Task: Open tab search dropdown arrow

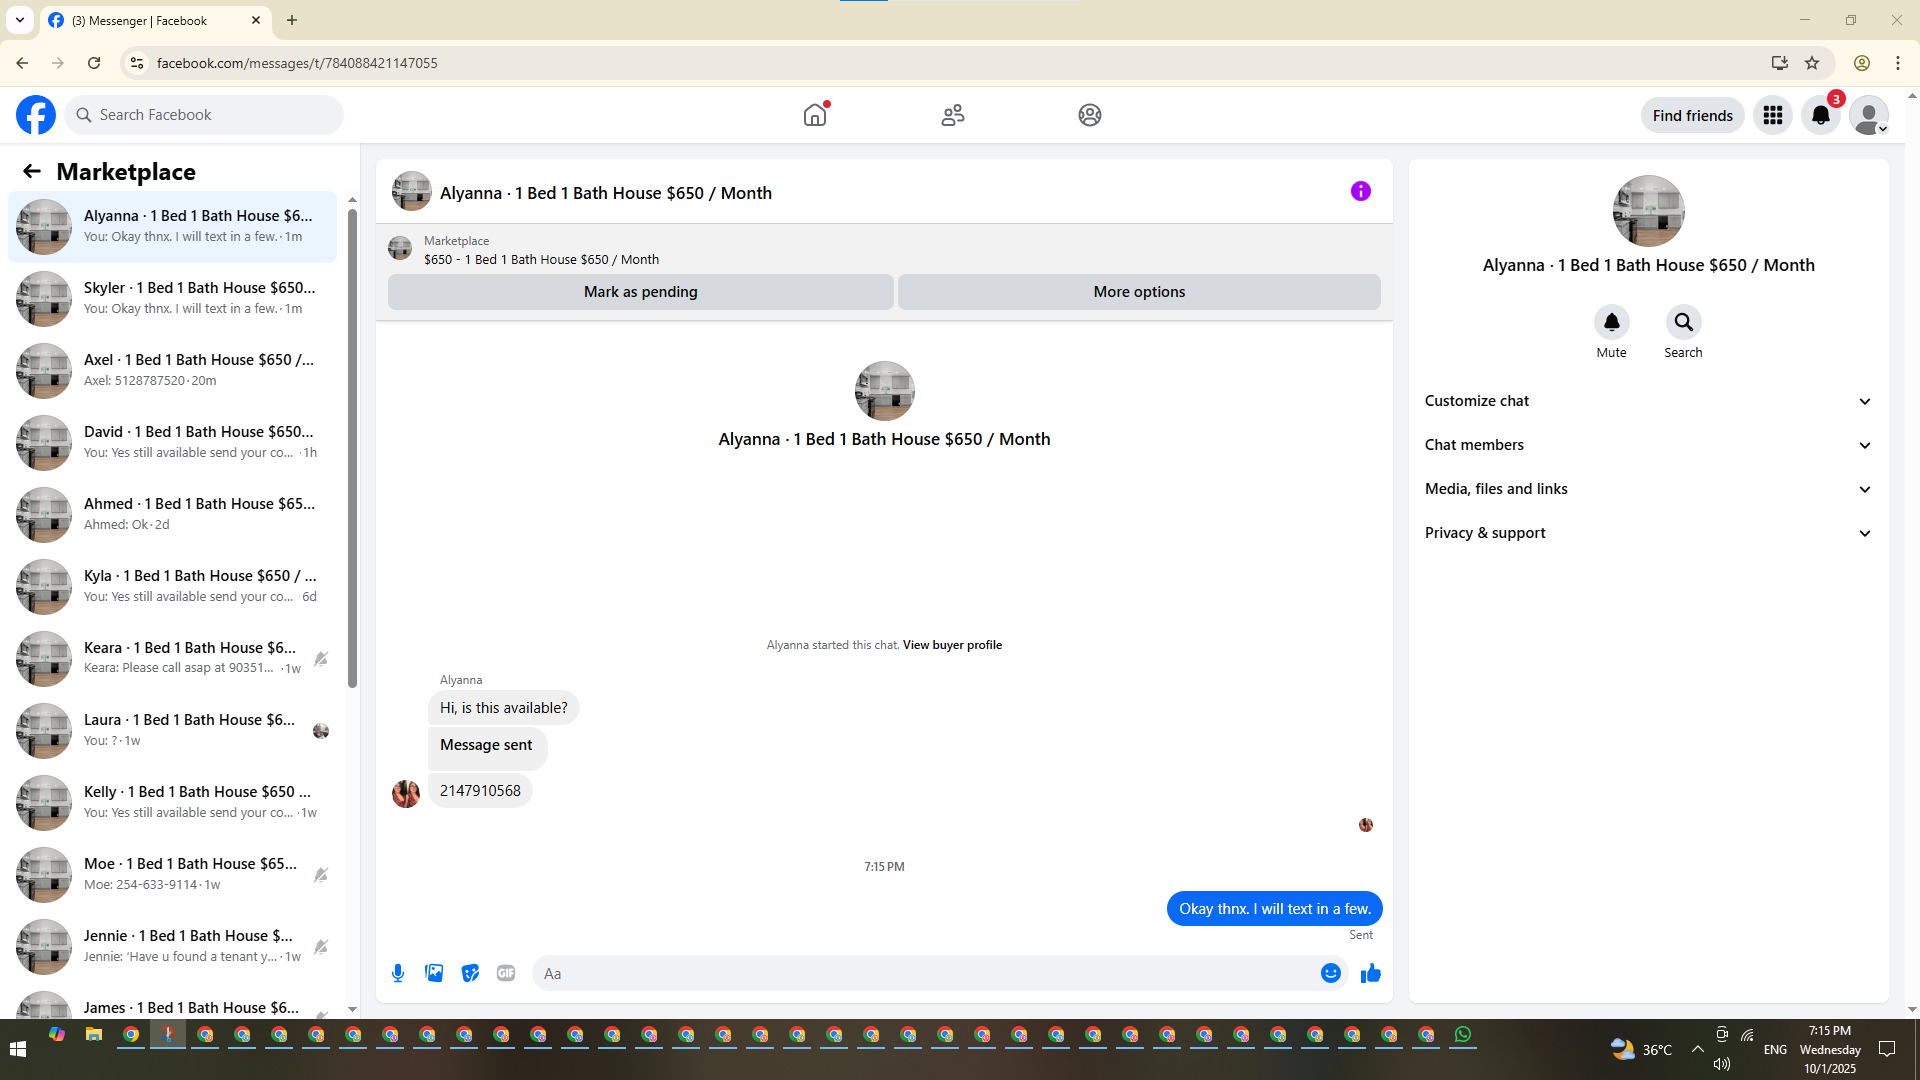Action: 20,20
